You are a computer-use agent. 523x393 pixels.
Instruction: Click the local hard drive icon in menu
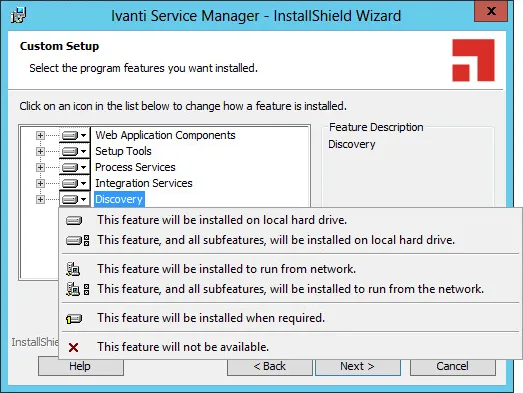point(74,221)
